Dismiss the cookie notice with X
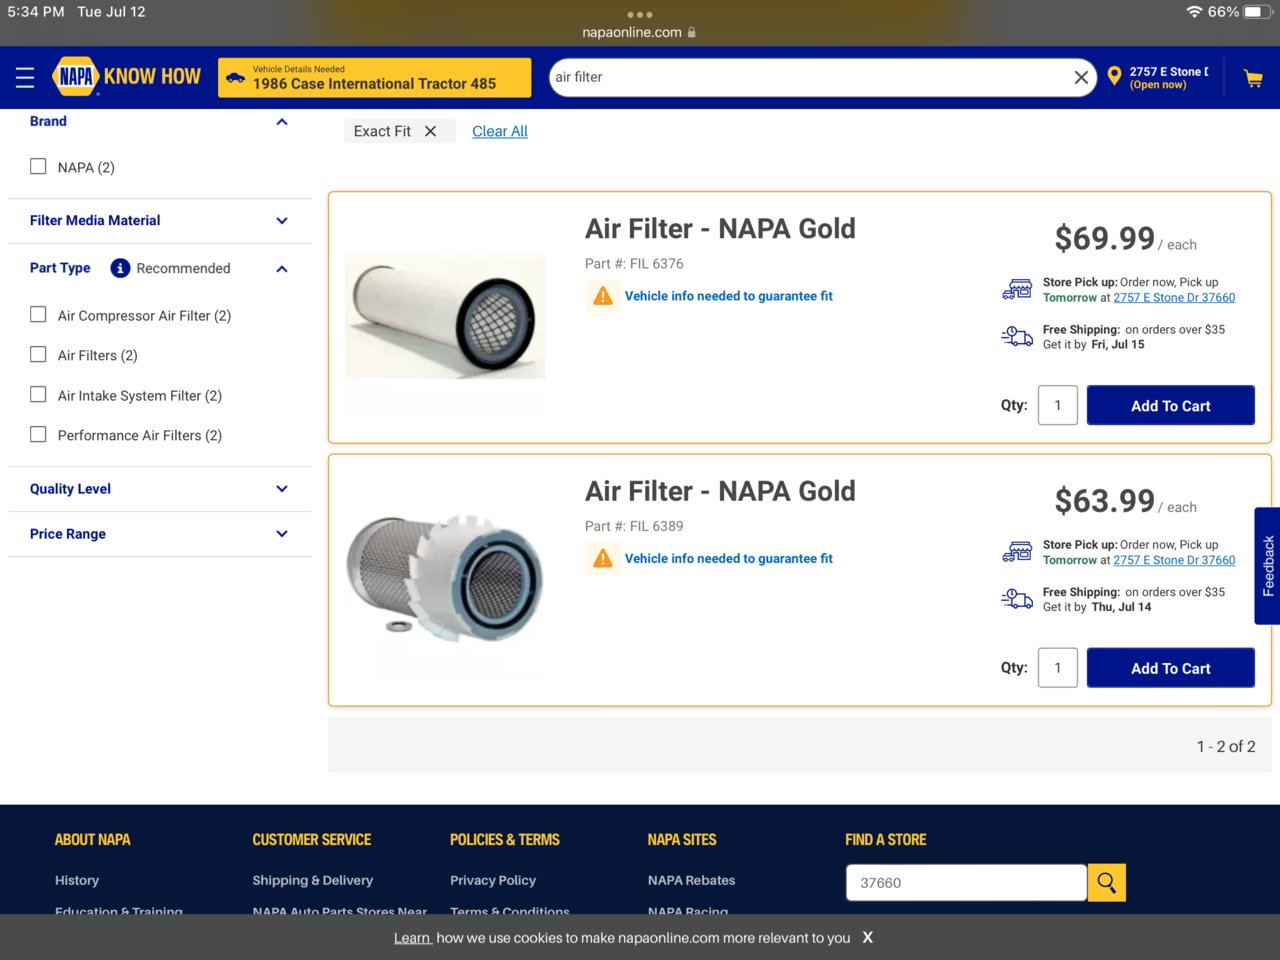Screen dimensions: 1280x960 coord(868,938)
